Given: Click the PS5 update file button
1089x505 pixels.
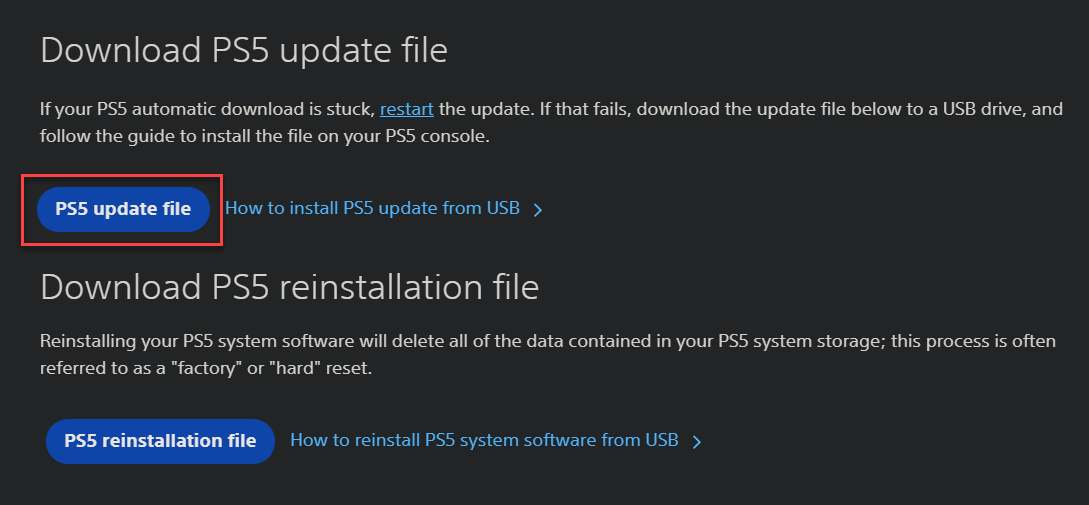Looking at the screenshot, I should [x=123, y=209].
